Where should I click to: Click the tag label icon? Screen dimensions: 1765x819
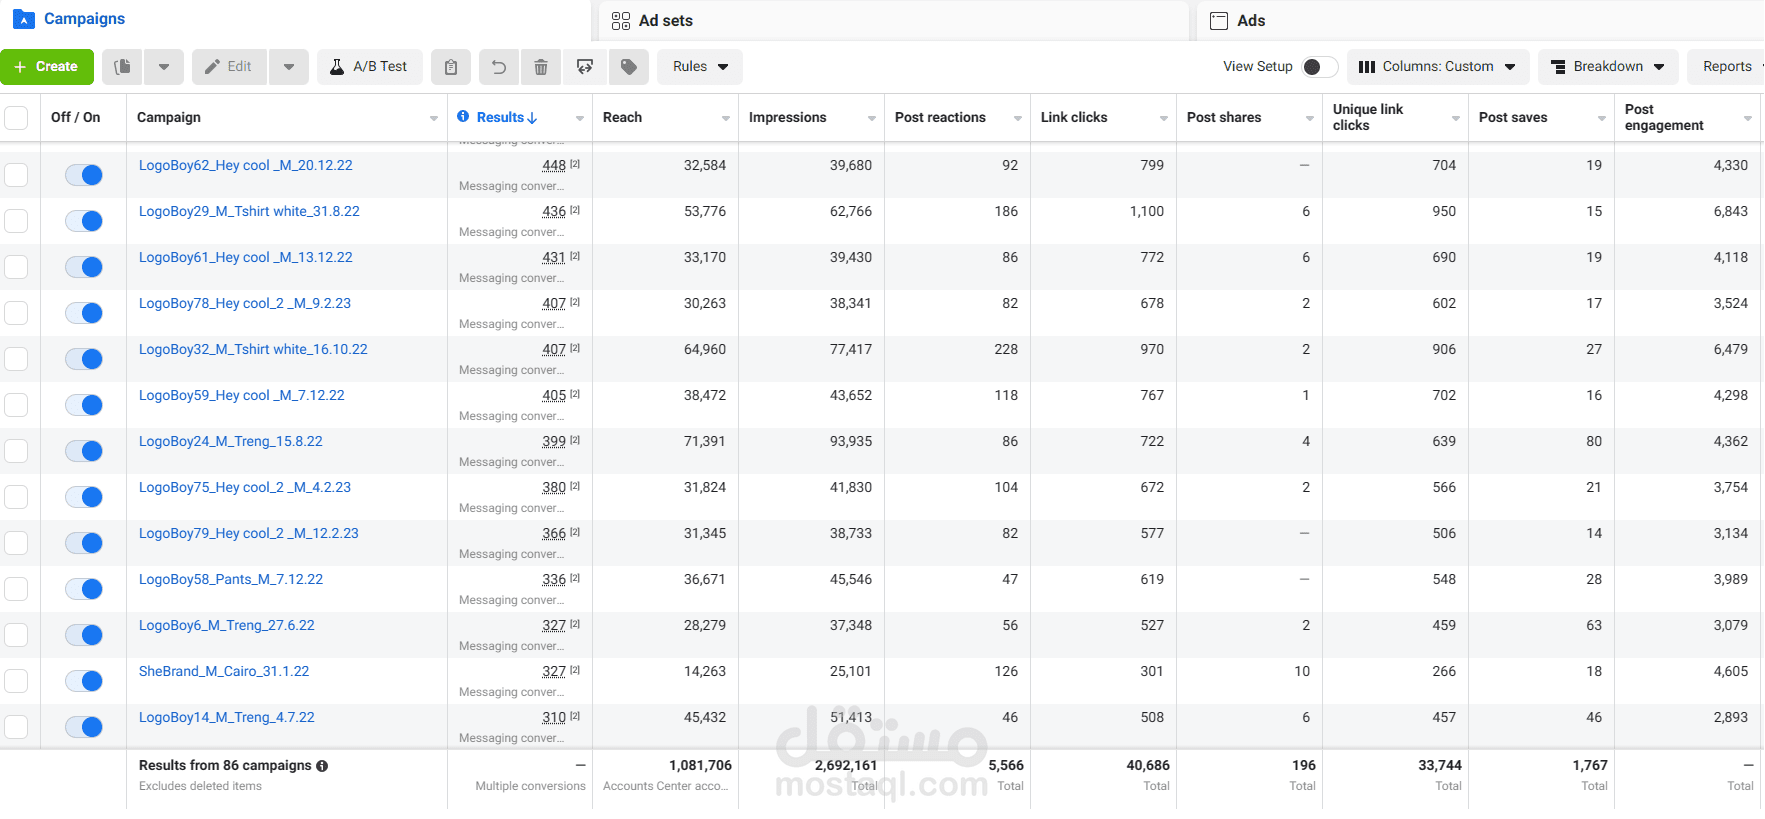[629, 67]
